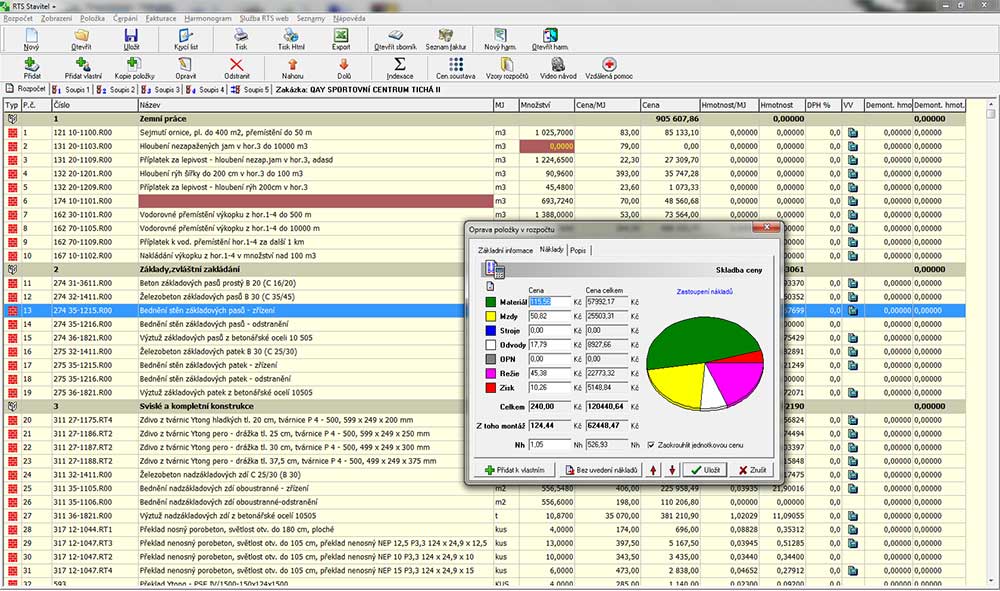This screenshot has width=1000, height=591.
Task: Click the Tisk printer icon
Action: [240, 35]
